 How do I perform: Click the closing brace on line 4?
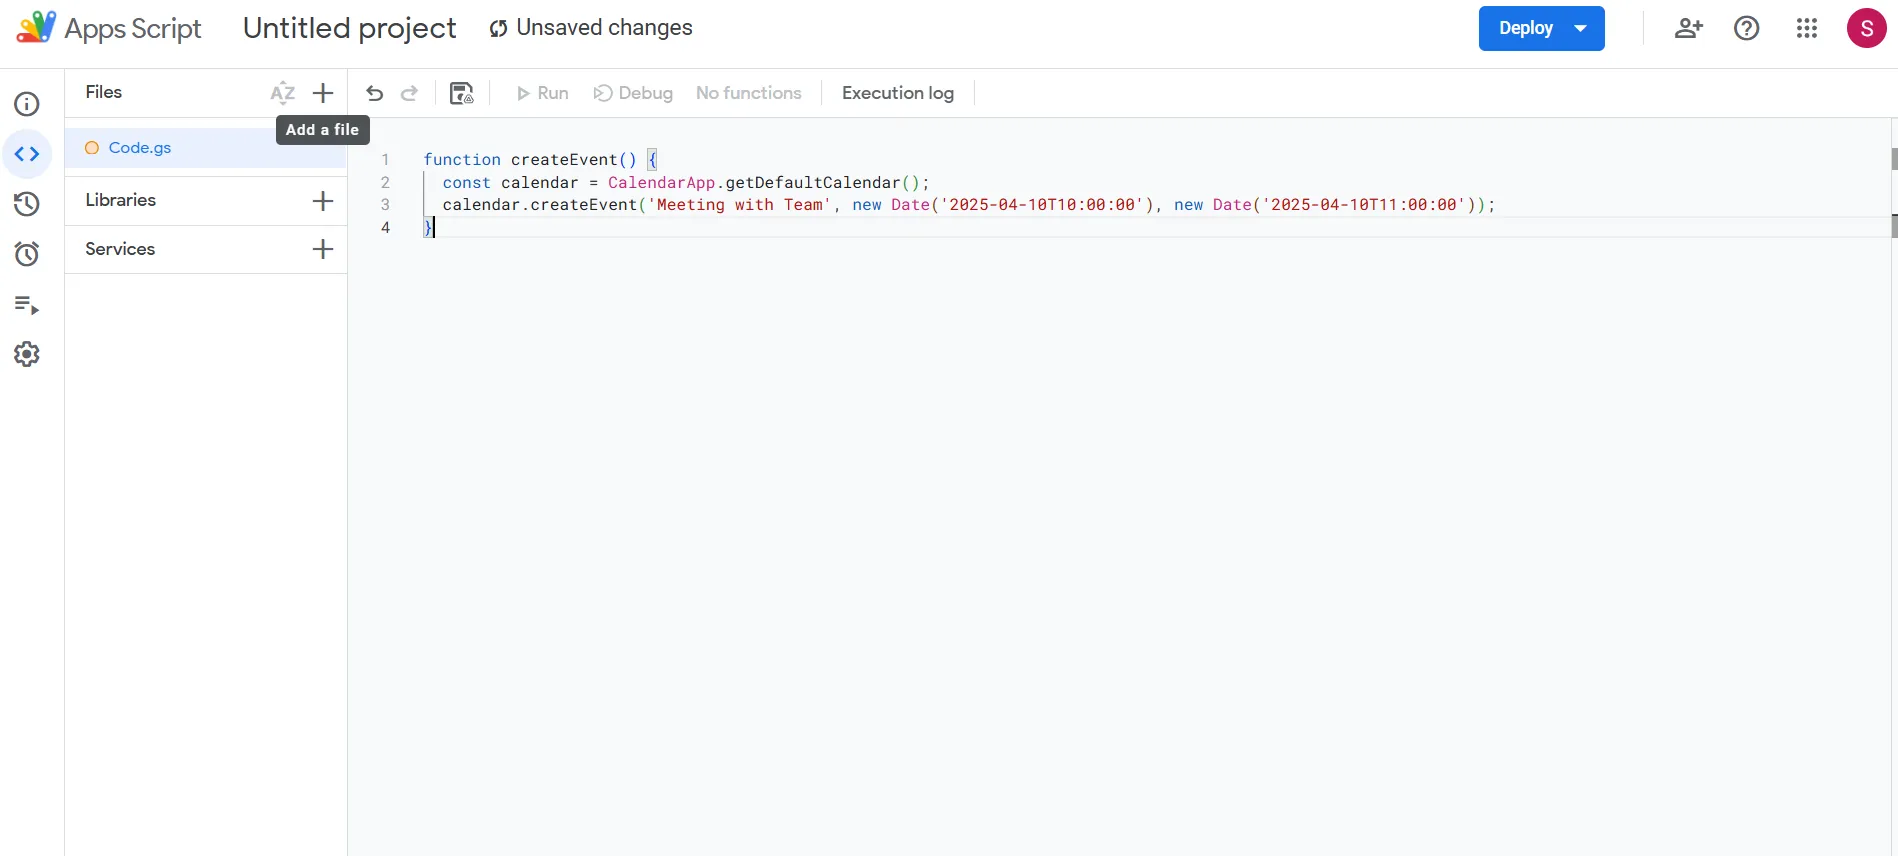tap(428, 228)
